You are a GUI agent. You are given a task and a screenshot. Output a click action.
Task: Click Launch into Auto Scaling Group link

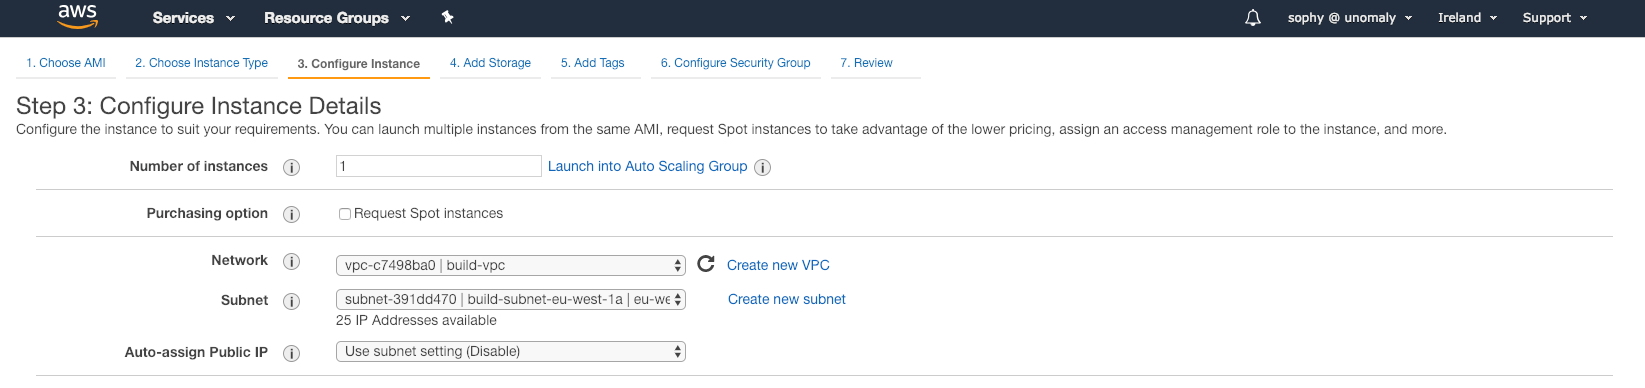pos(647,166)
